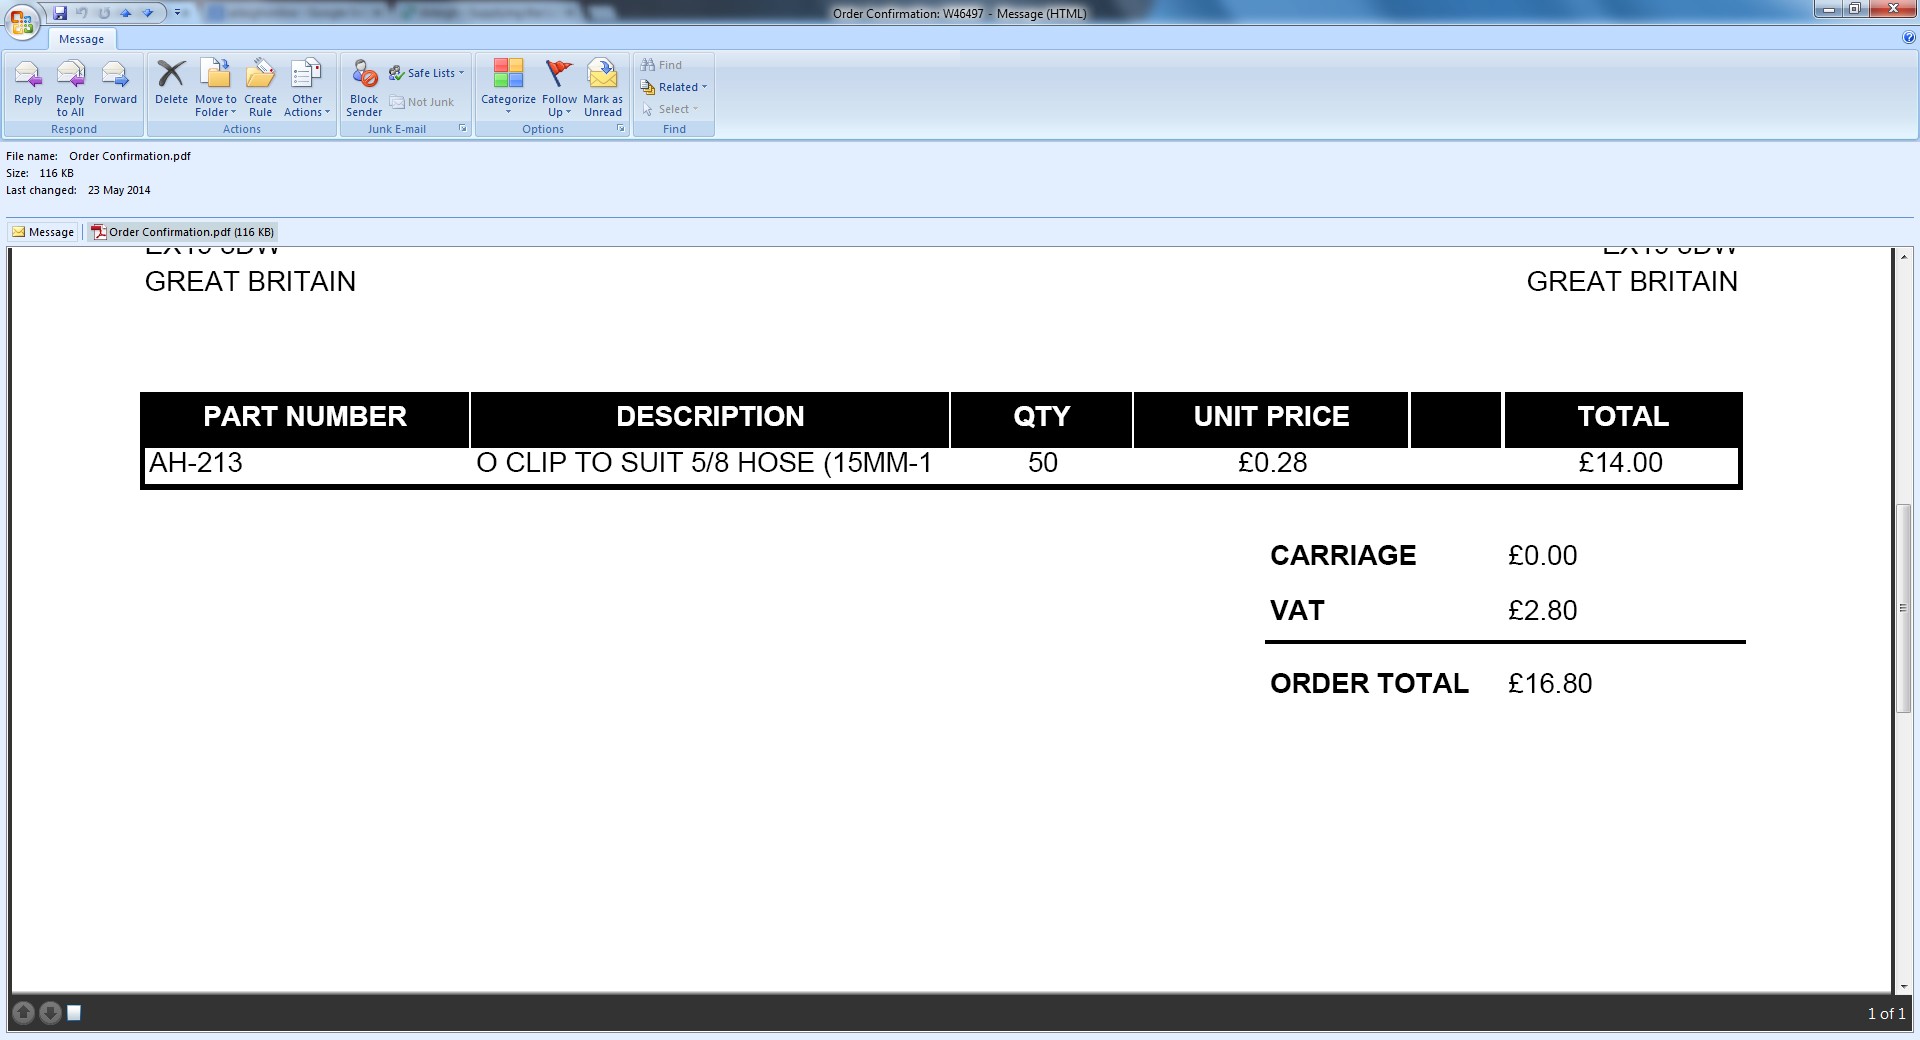Go to next item with down arrow

148,13
